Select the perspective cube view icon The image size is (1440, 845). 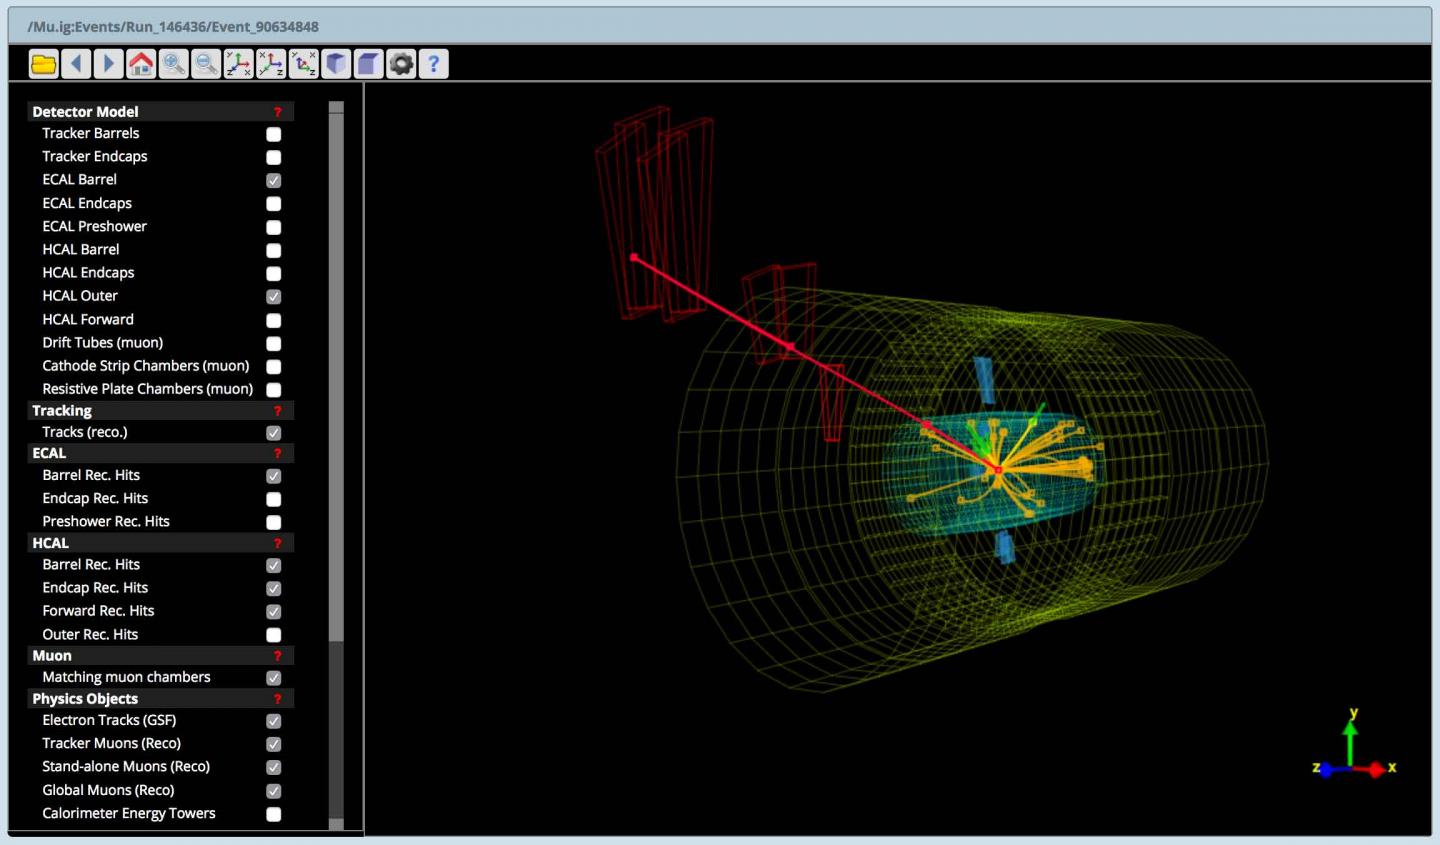(335, 63)
